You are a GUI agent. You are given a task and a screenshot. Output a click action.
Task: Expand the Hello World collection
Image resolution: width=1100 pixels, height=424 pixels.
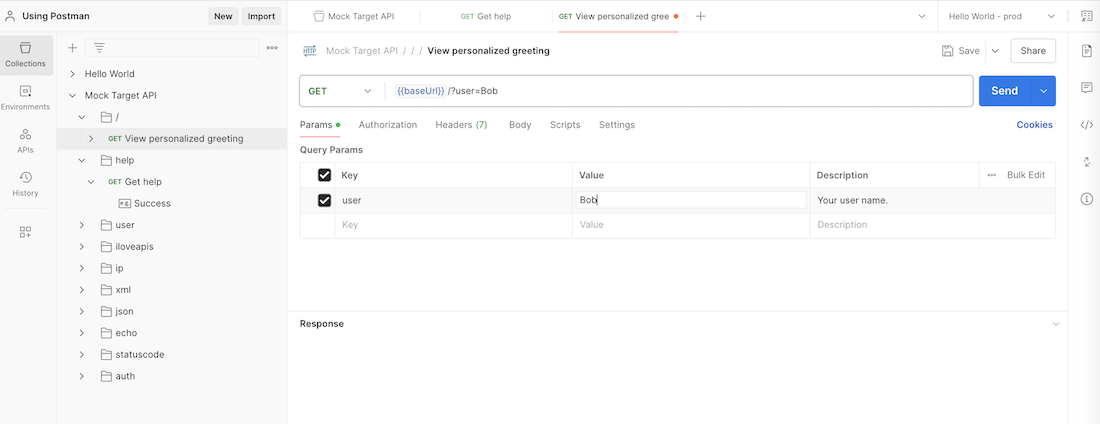coord(72,74)
